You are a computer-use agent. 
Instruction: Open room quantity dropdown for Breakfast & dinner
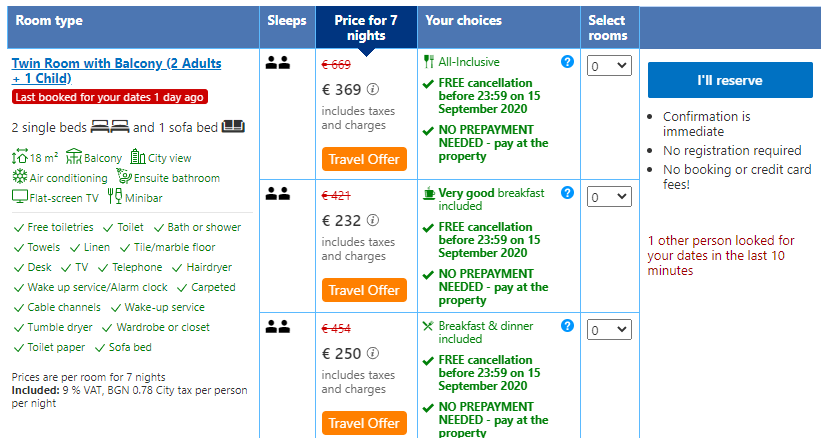[x=609, y=330]
